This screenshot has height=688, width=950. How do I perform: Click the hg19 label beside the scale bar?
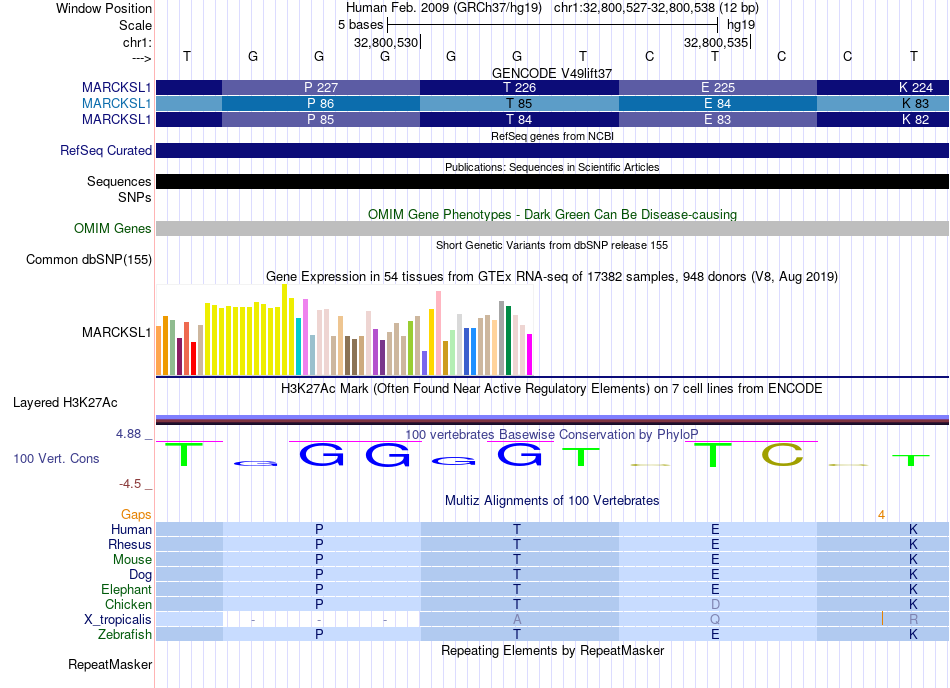(741, 25)
